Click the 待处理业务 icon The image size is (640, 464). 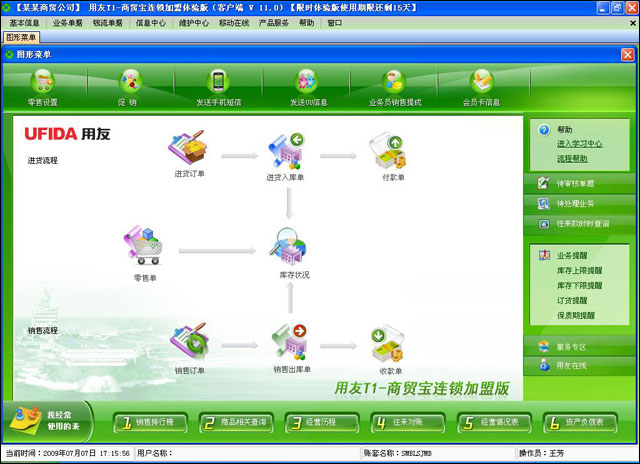543,203
